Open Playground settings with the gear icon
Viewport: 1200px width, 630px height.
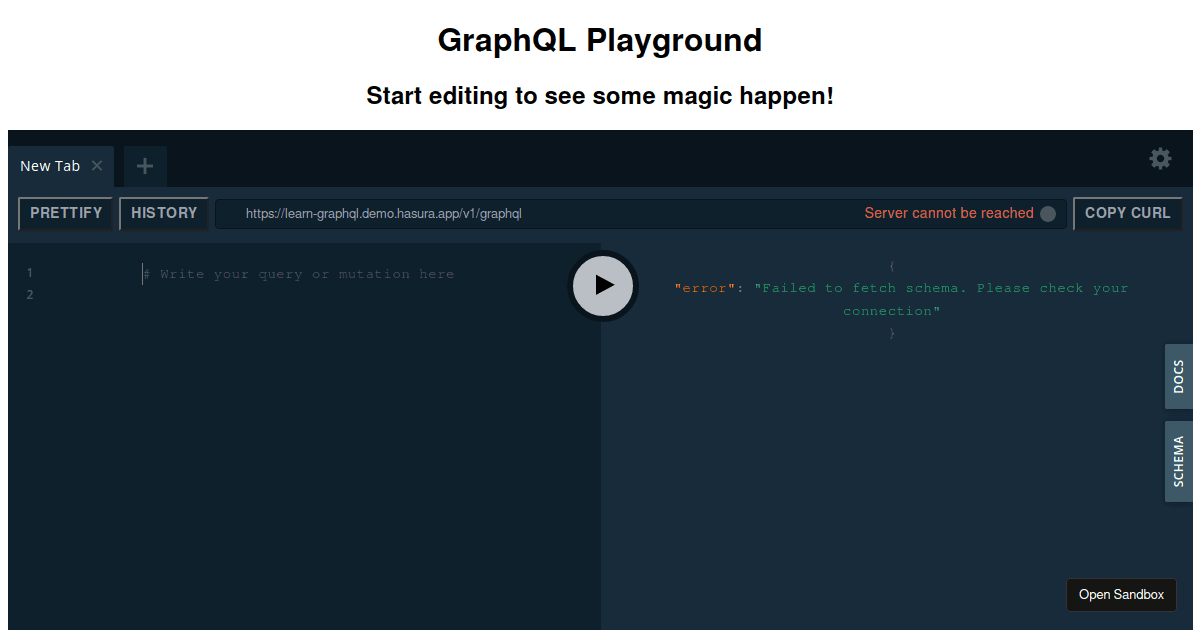[x=1159, y=158]
